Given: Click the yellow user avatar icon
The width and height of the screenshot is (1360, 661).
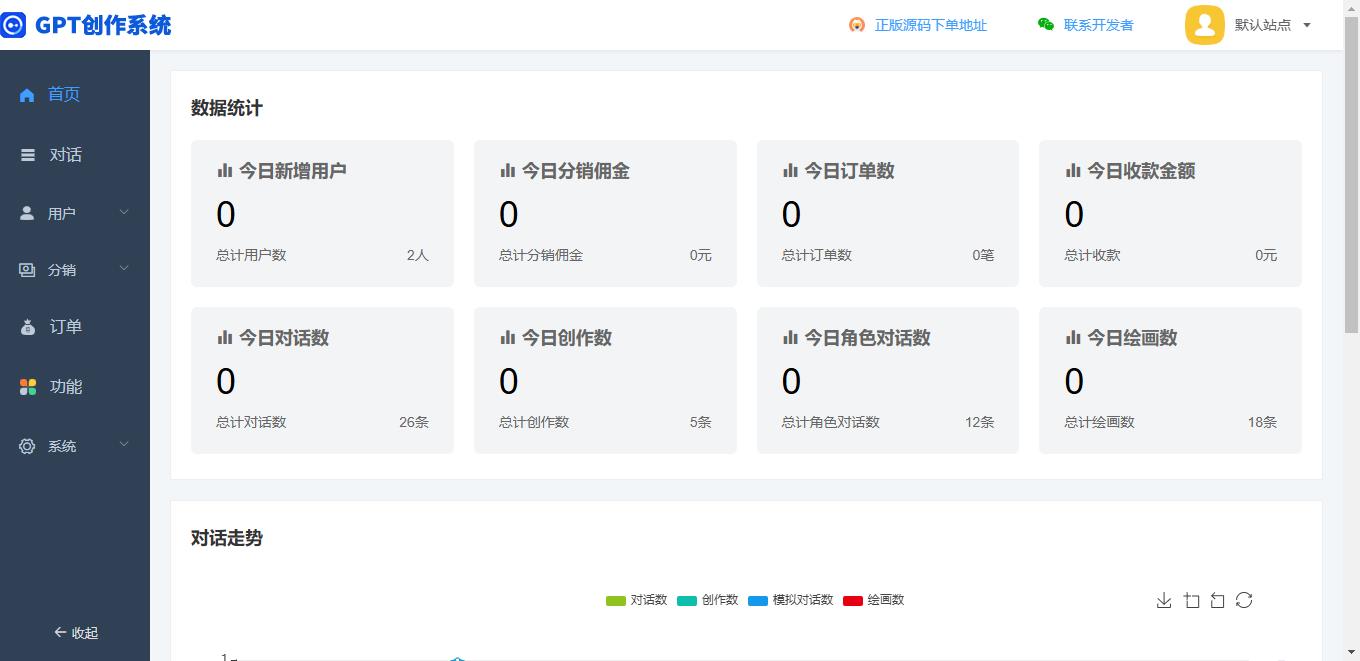Looking at the screenshot, I should tap(1204, 25).
